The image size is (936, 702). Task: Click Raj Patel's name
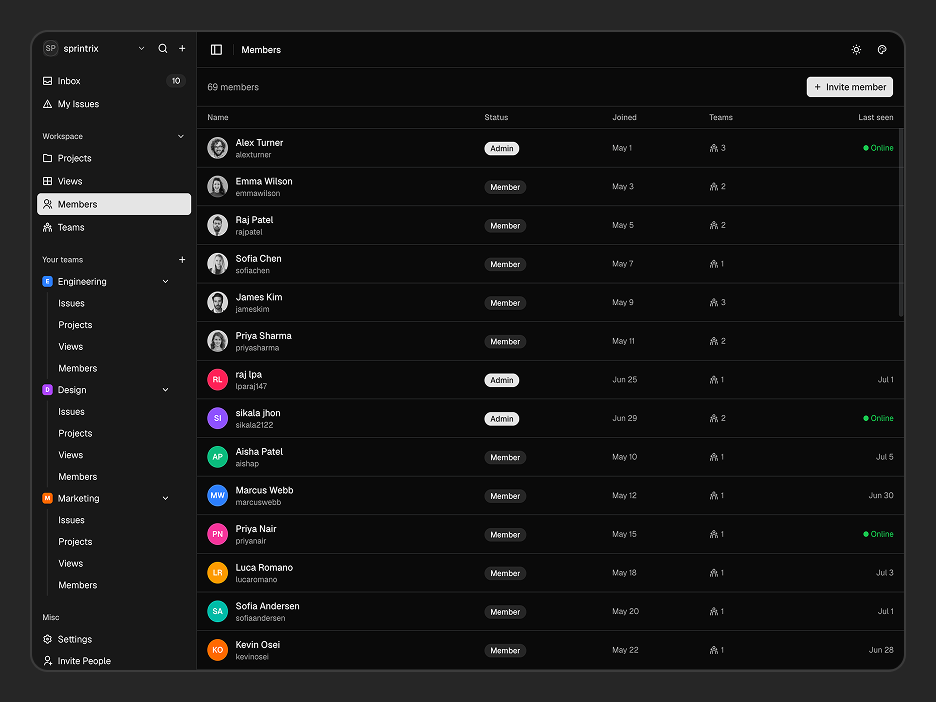click(x=254, y=220)
